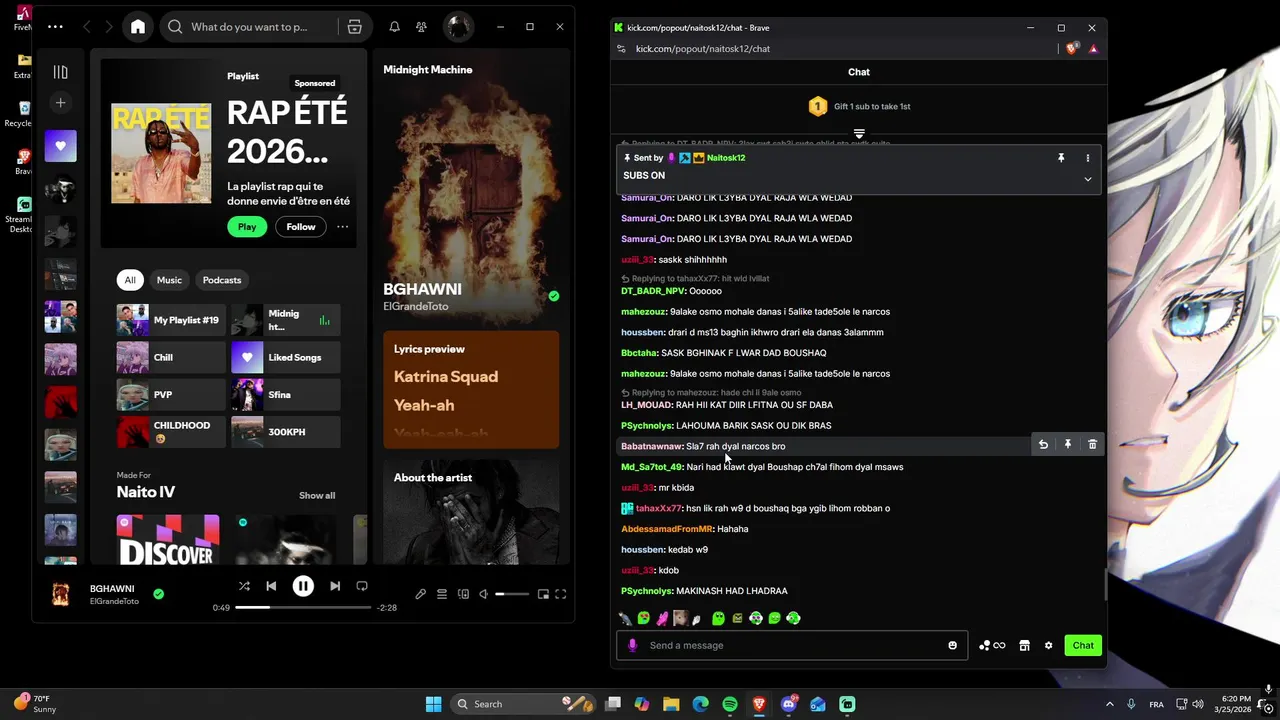Go back in Spotify navigation
Image resolution: width=1280 pixels, height=720 pixels.
(87, 27)
